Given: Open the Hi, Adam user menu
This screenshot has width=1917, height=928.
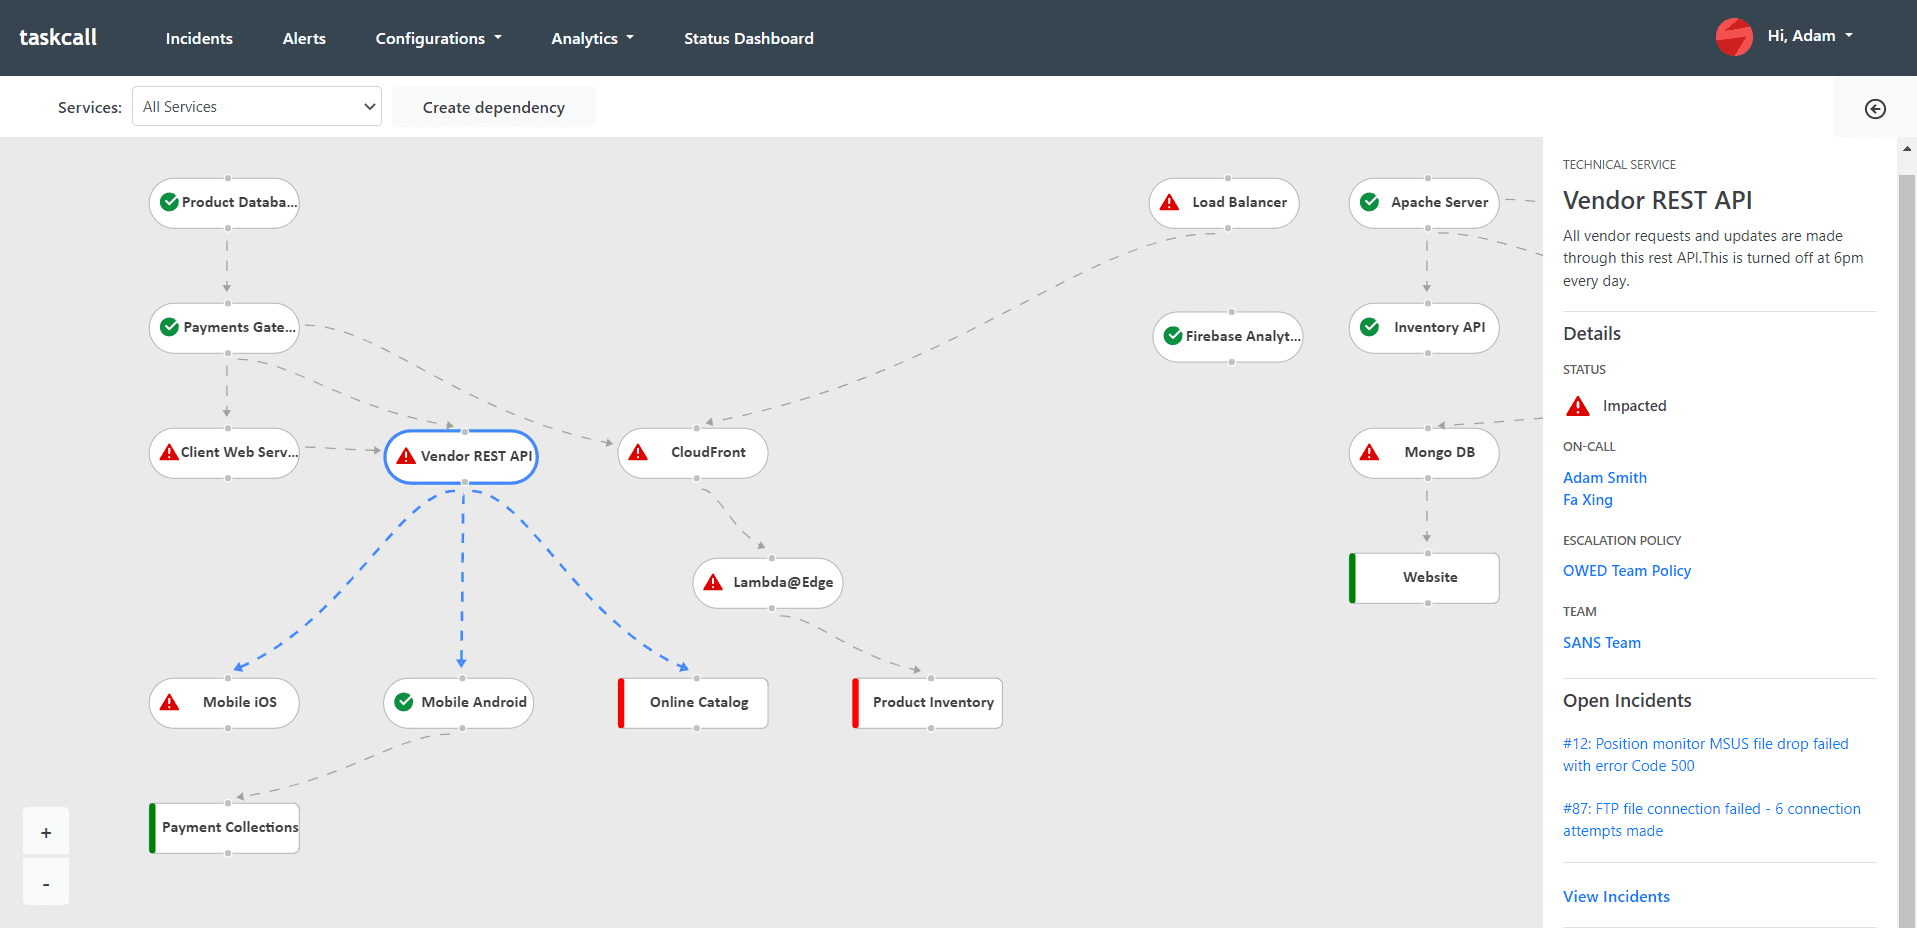Looking at the screenshot, I should (1810, 36).
